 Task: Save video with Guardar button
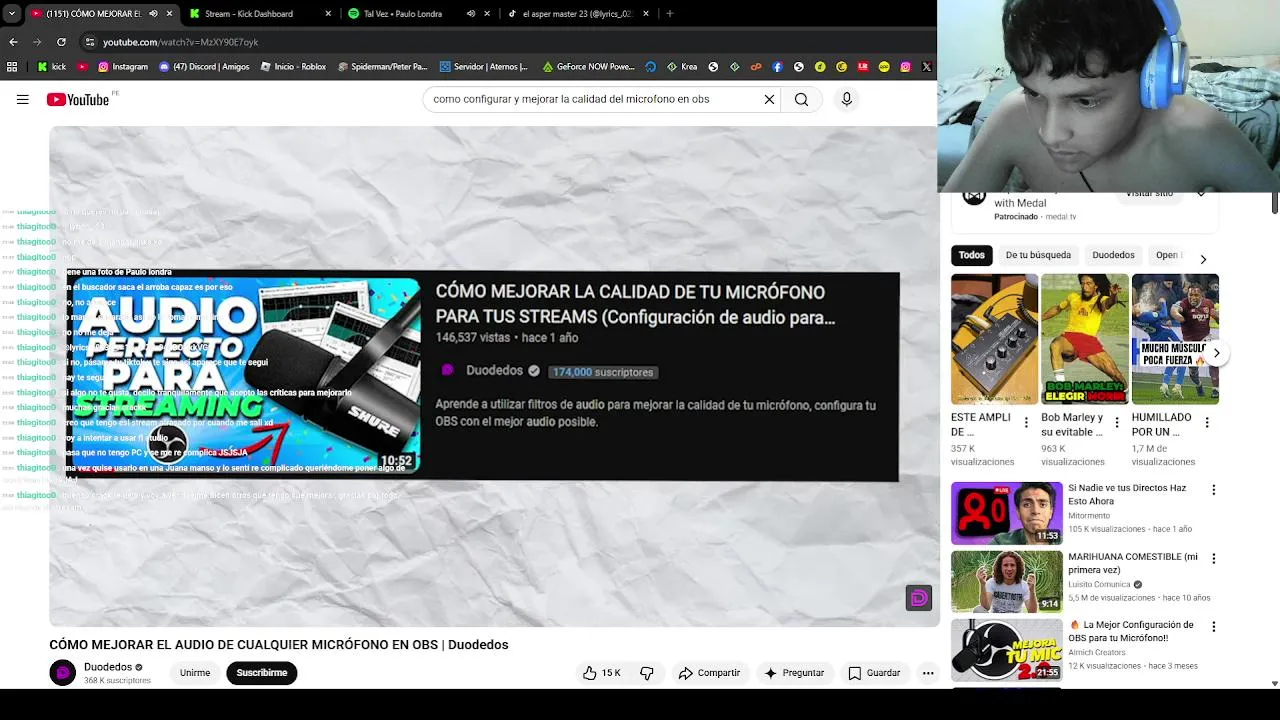click(874, 673)
